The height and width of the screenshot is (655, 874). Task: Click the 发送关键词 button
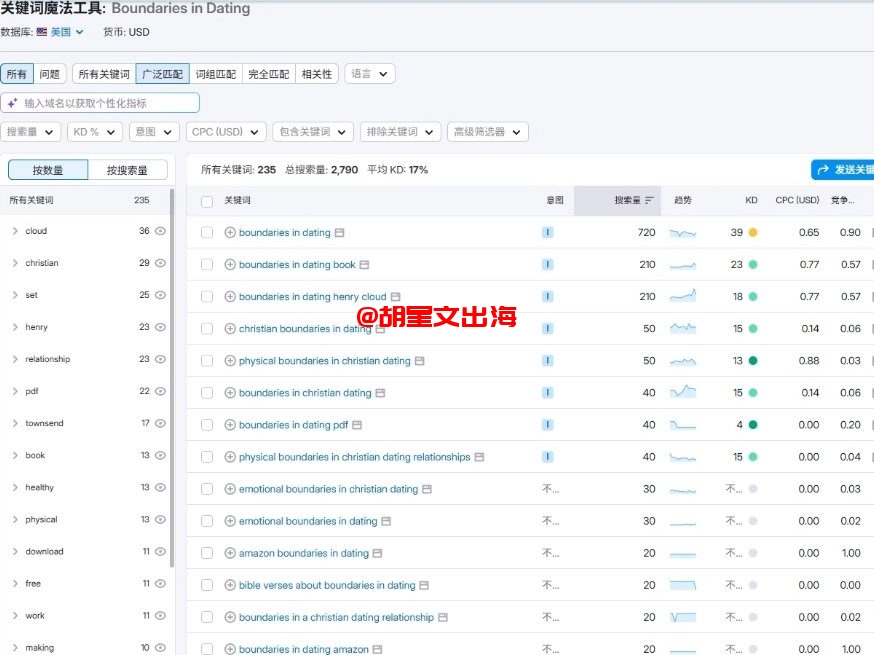click(x=842, y=170)
